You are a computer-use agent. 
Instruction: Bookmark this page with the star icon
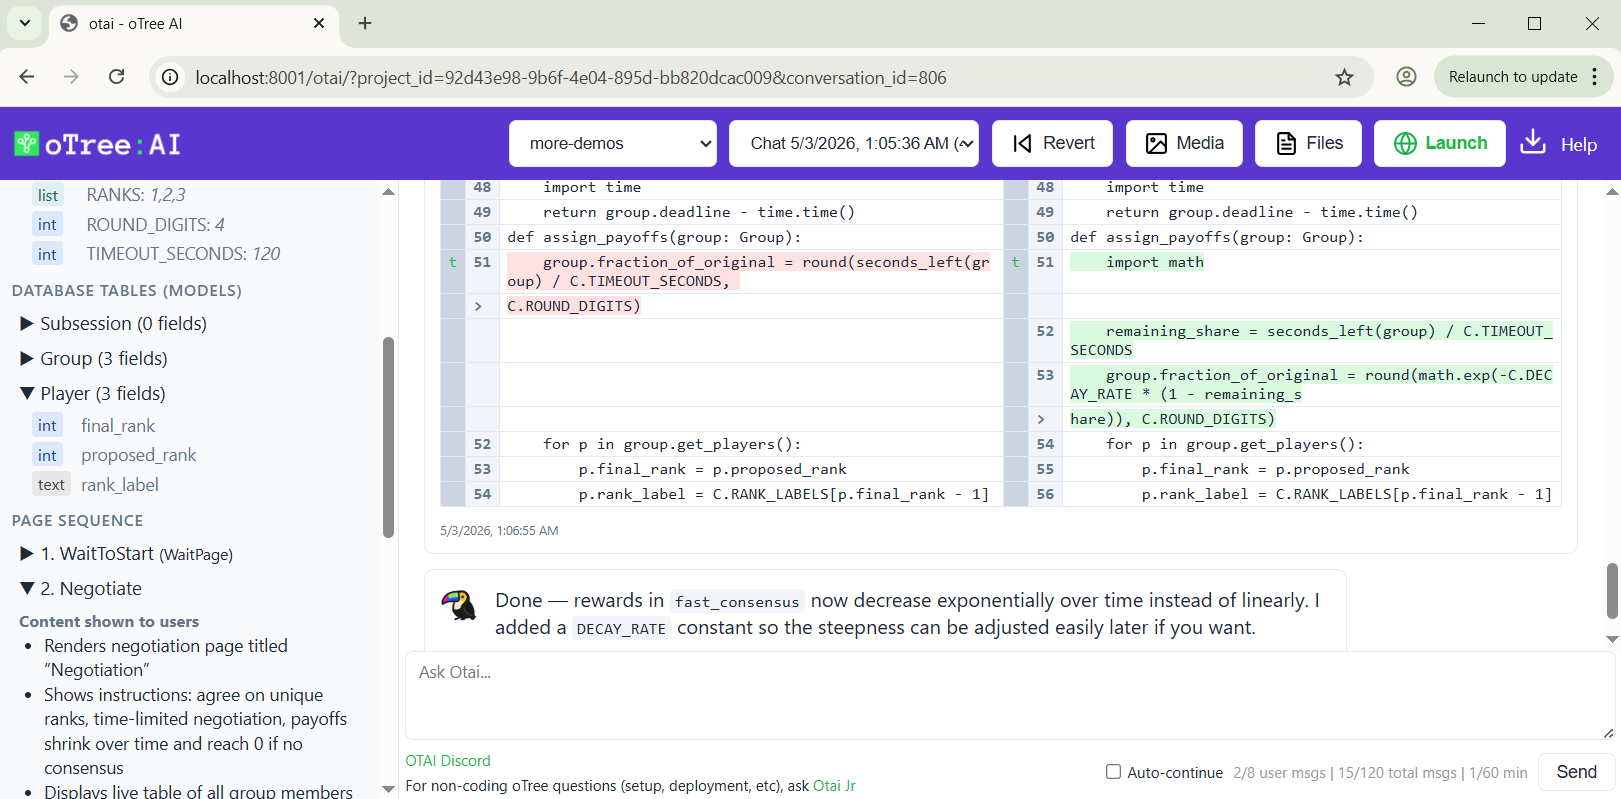pyautogui.click(x=1344, y=77)
